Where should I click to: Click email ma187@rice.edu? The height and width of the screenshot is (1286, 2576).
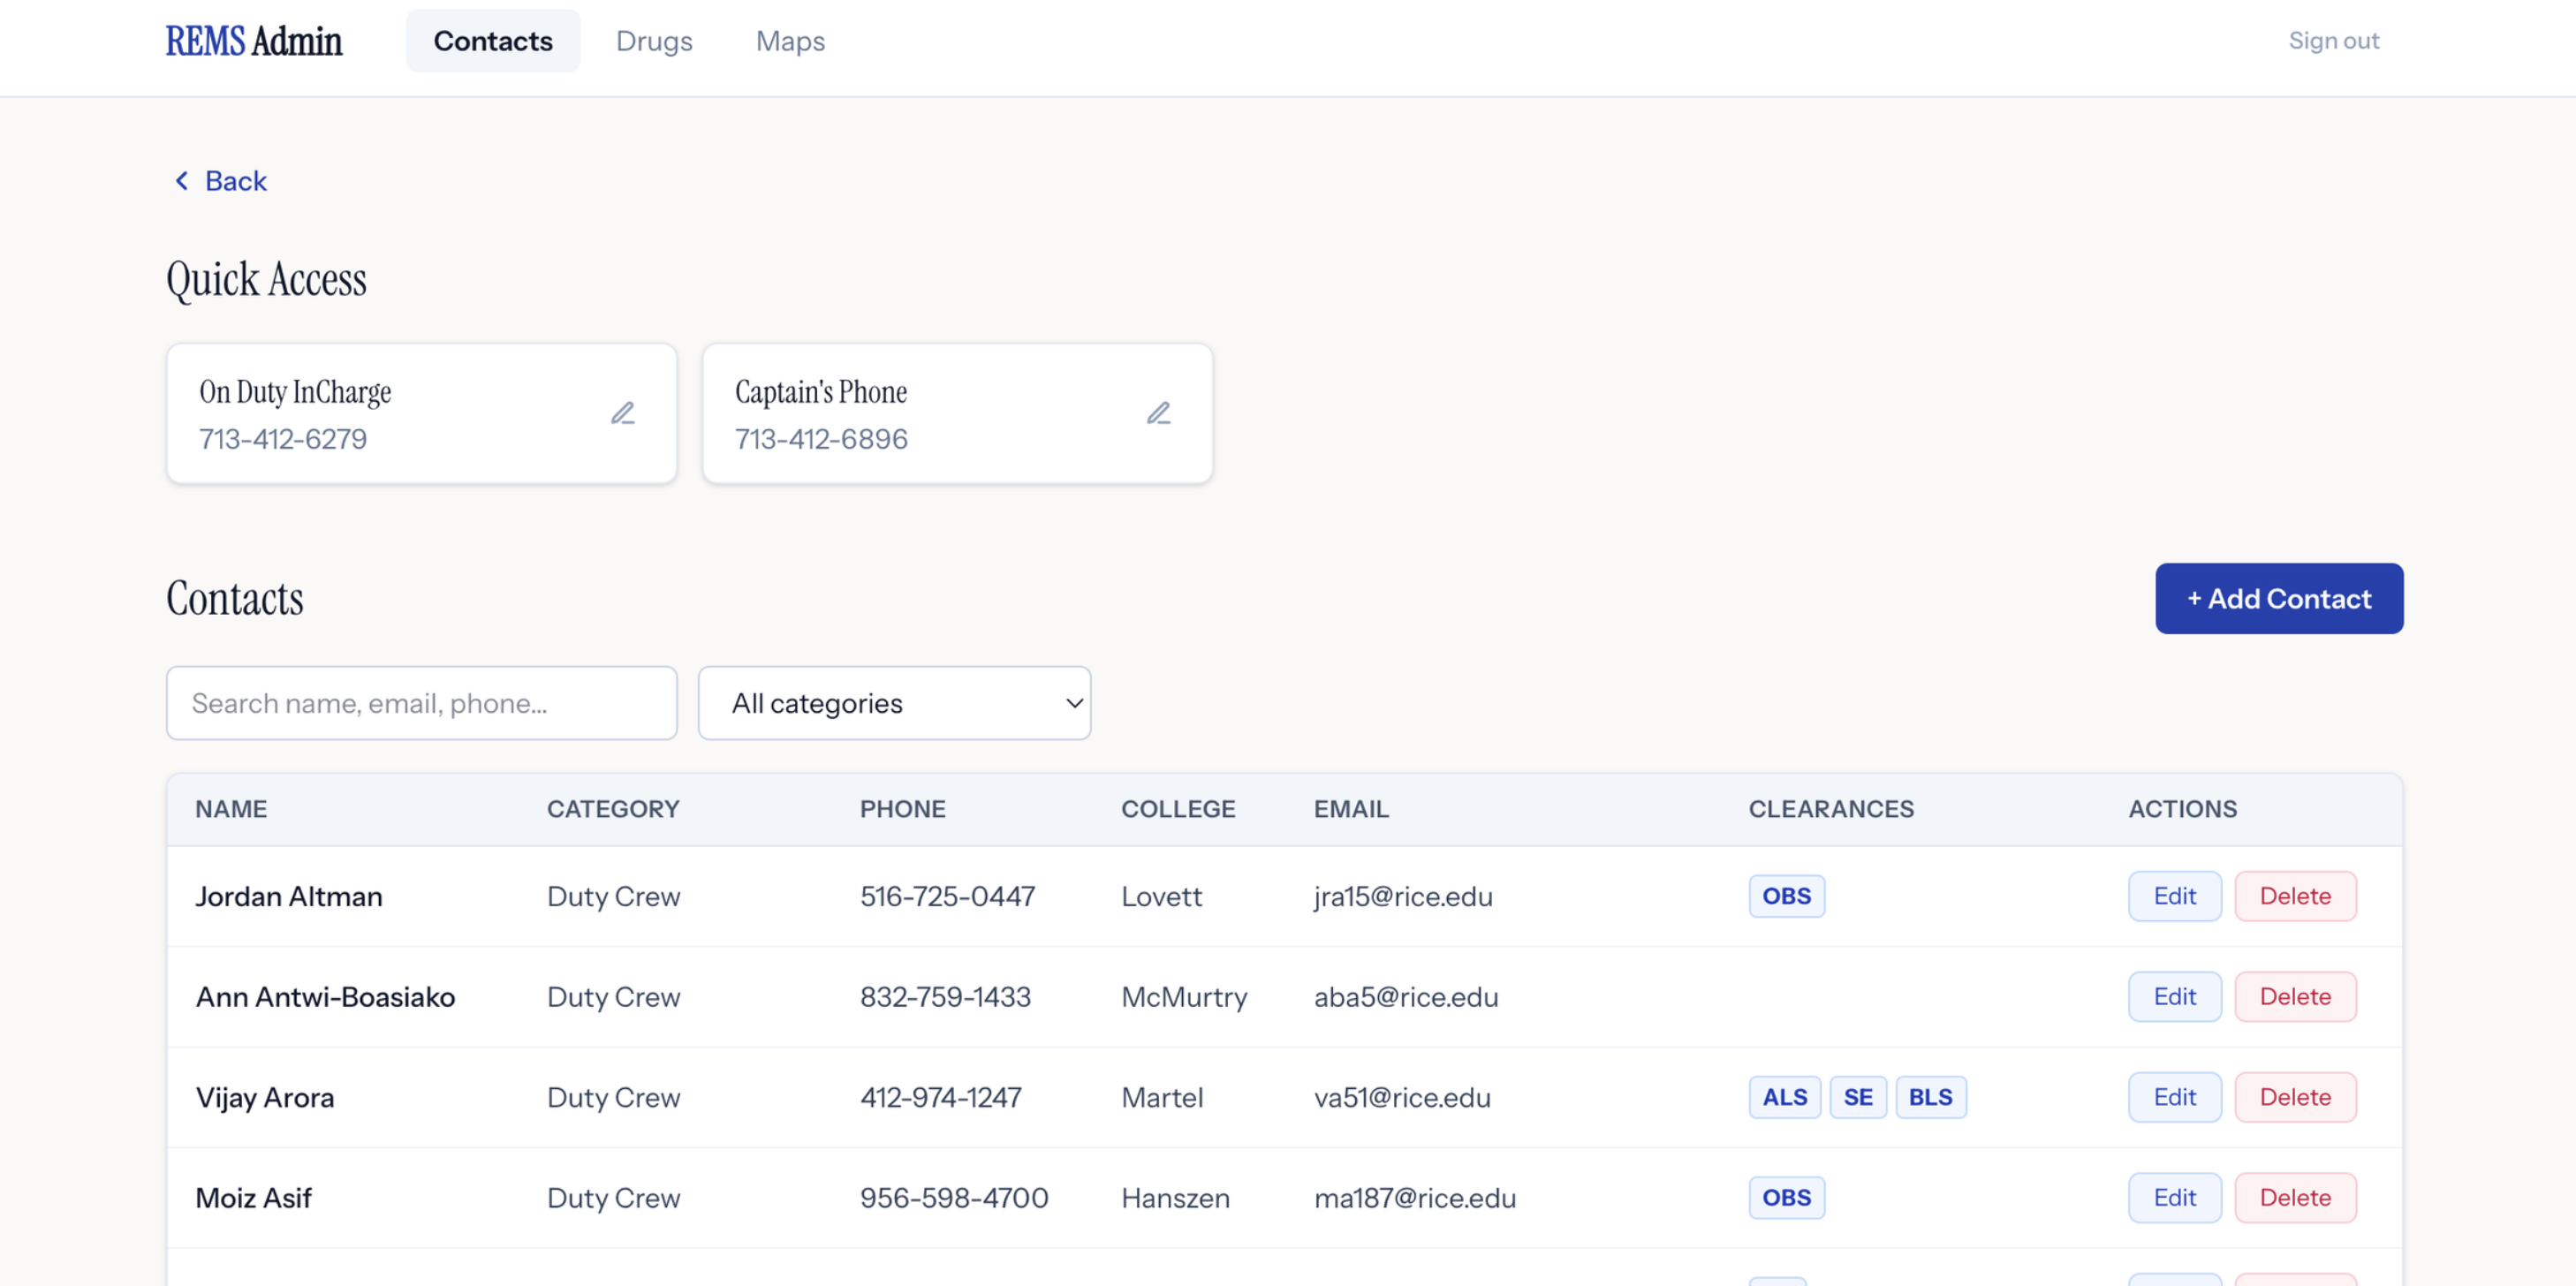[1415, 1198]
